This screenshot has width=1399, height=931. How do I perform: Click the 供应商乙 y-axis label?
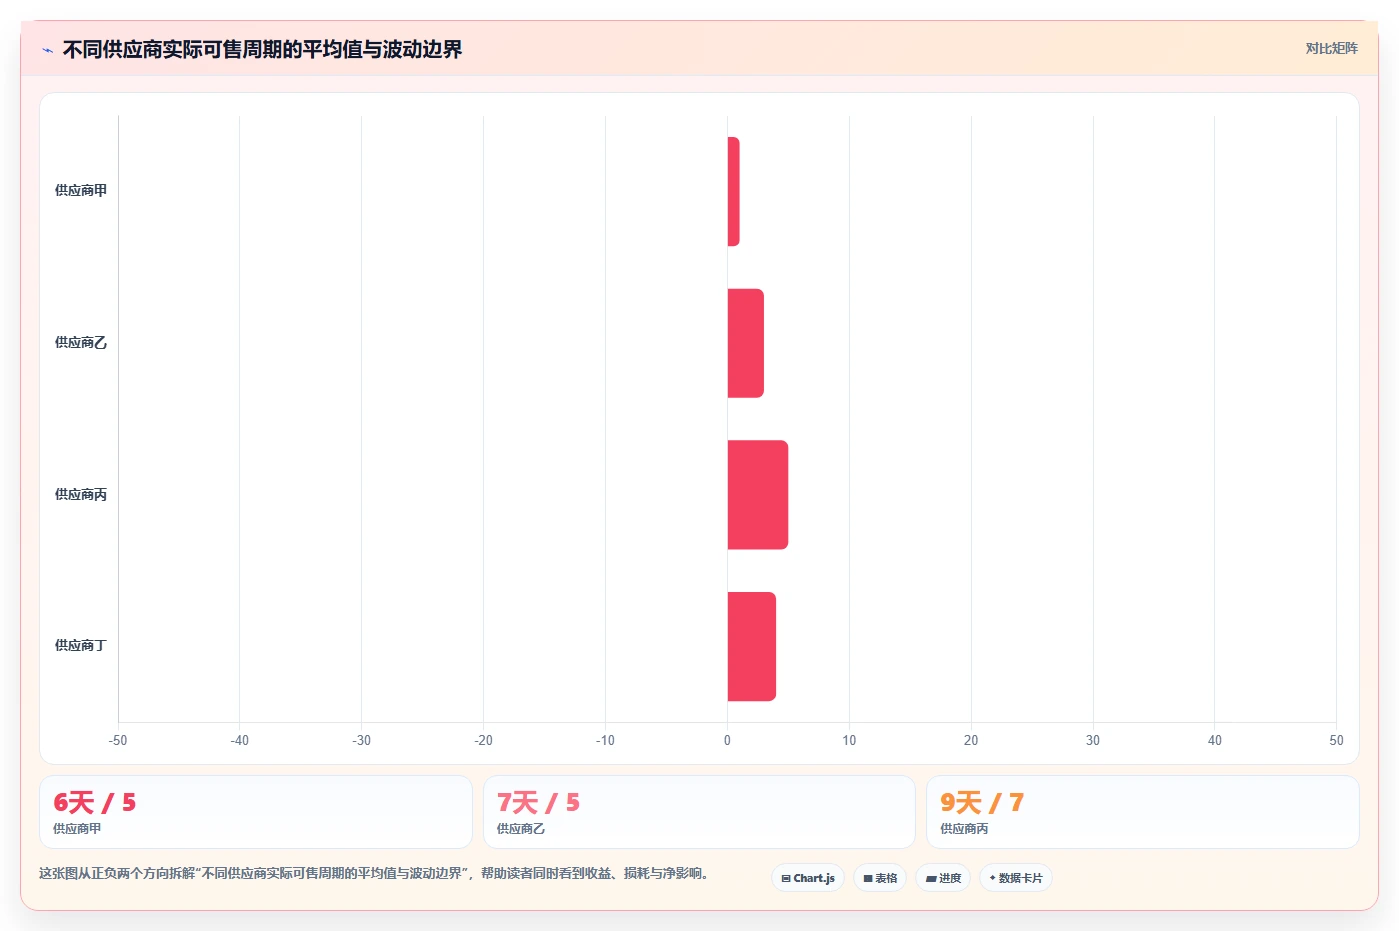(81, 343)
